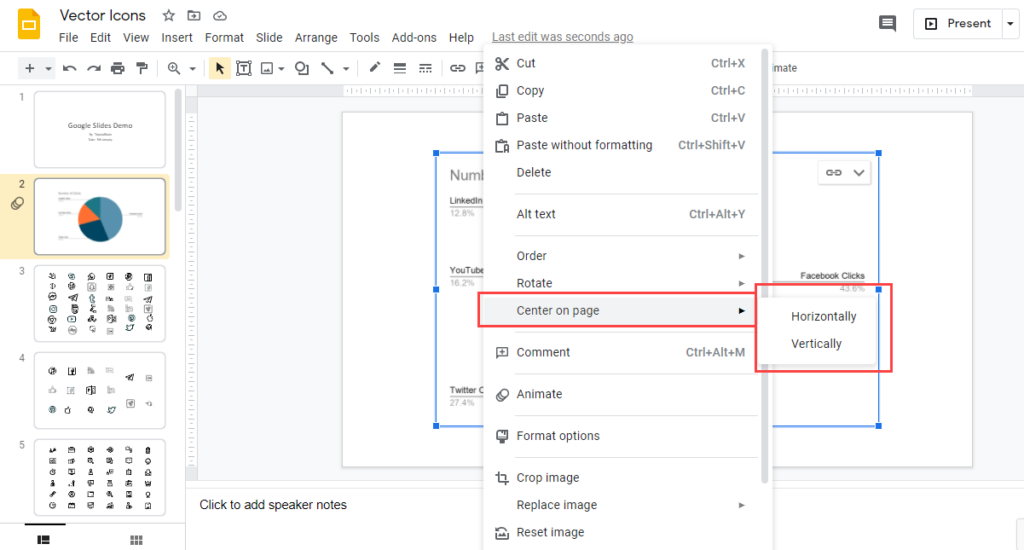Redo the last action

point(93,68)
